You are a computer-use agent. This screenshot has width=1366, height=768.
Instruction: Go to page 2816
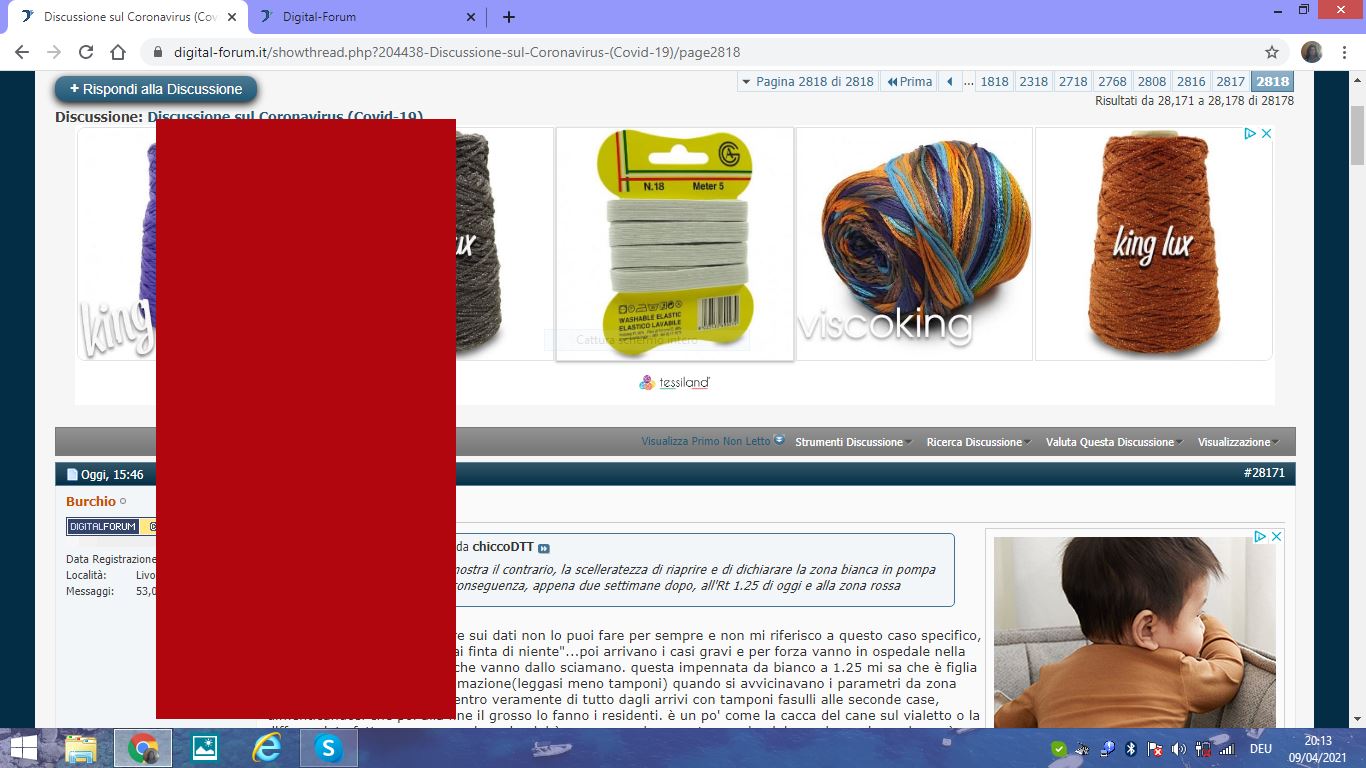(x=1191, y=82)
